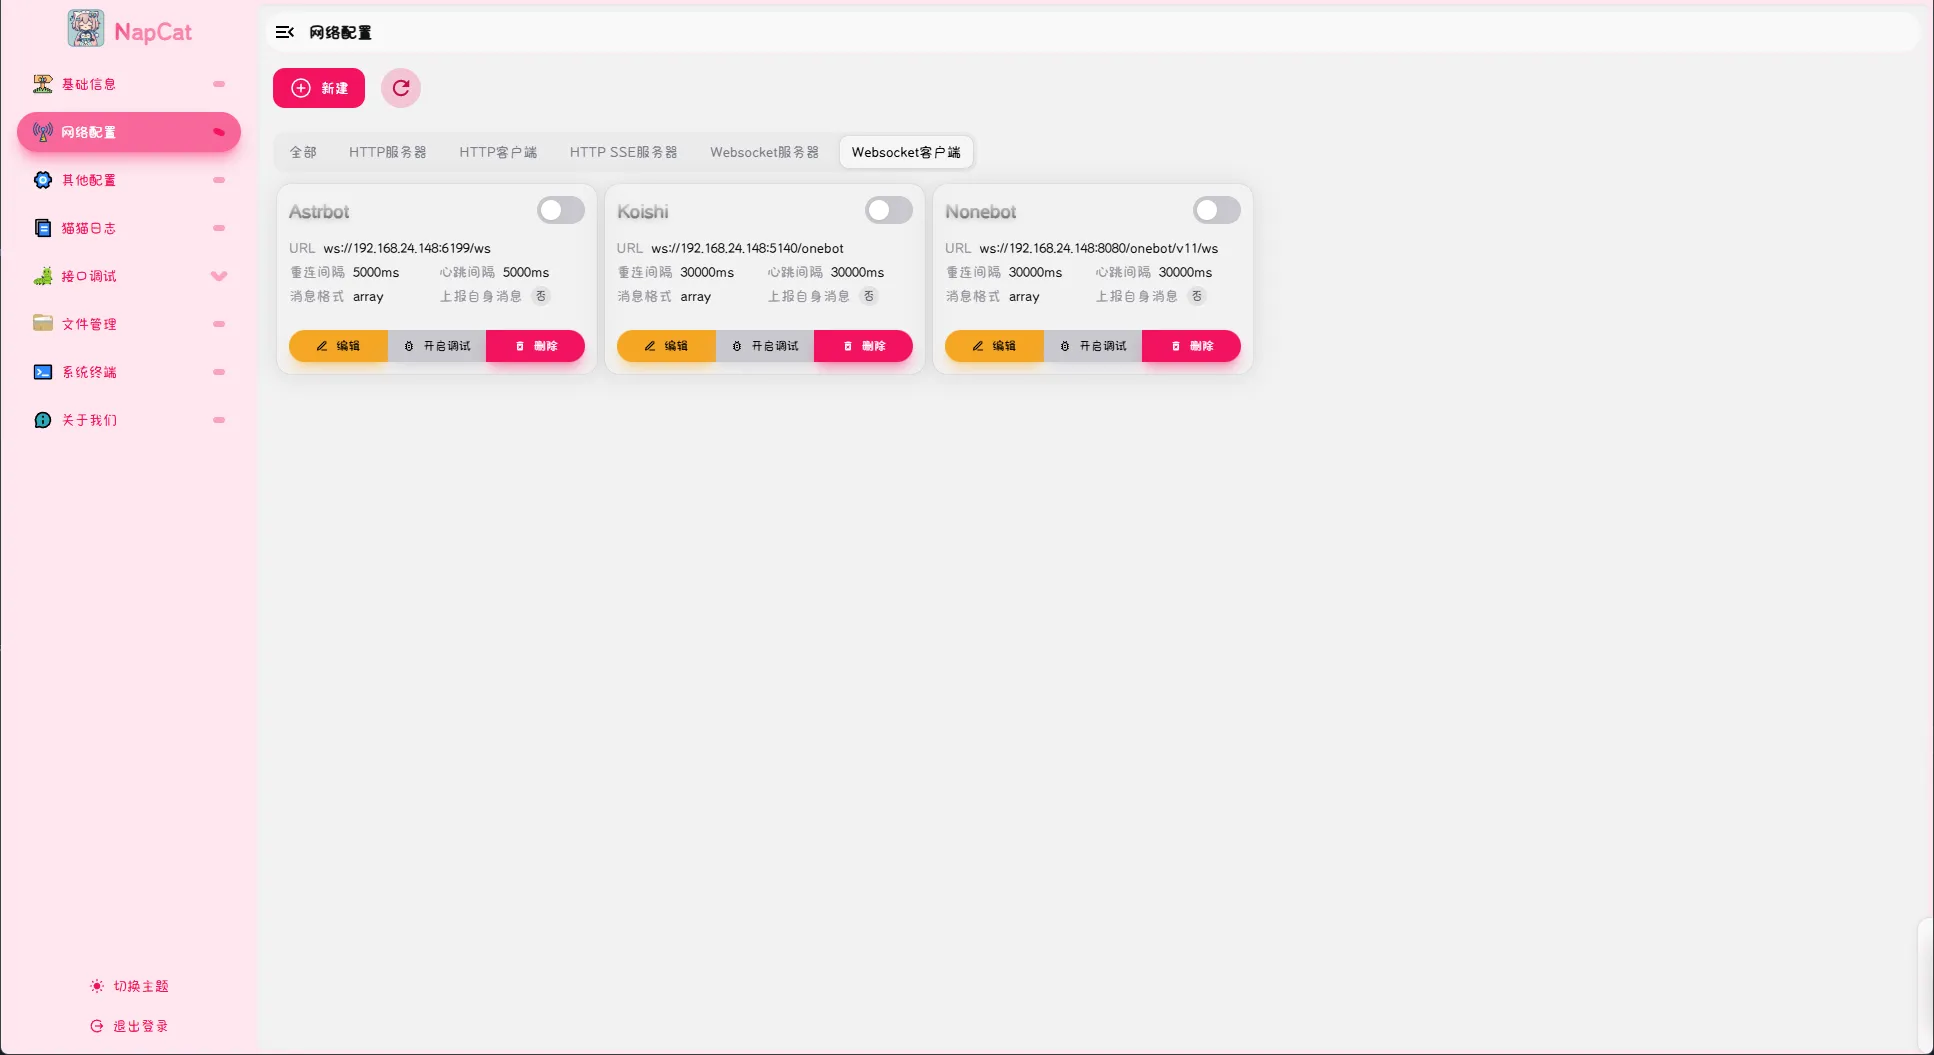Screen dimensions: 1934x1055
Task: Click the bug icon on Nonebot card
Action: (x=1065, y=346)
